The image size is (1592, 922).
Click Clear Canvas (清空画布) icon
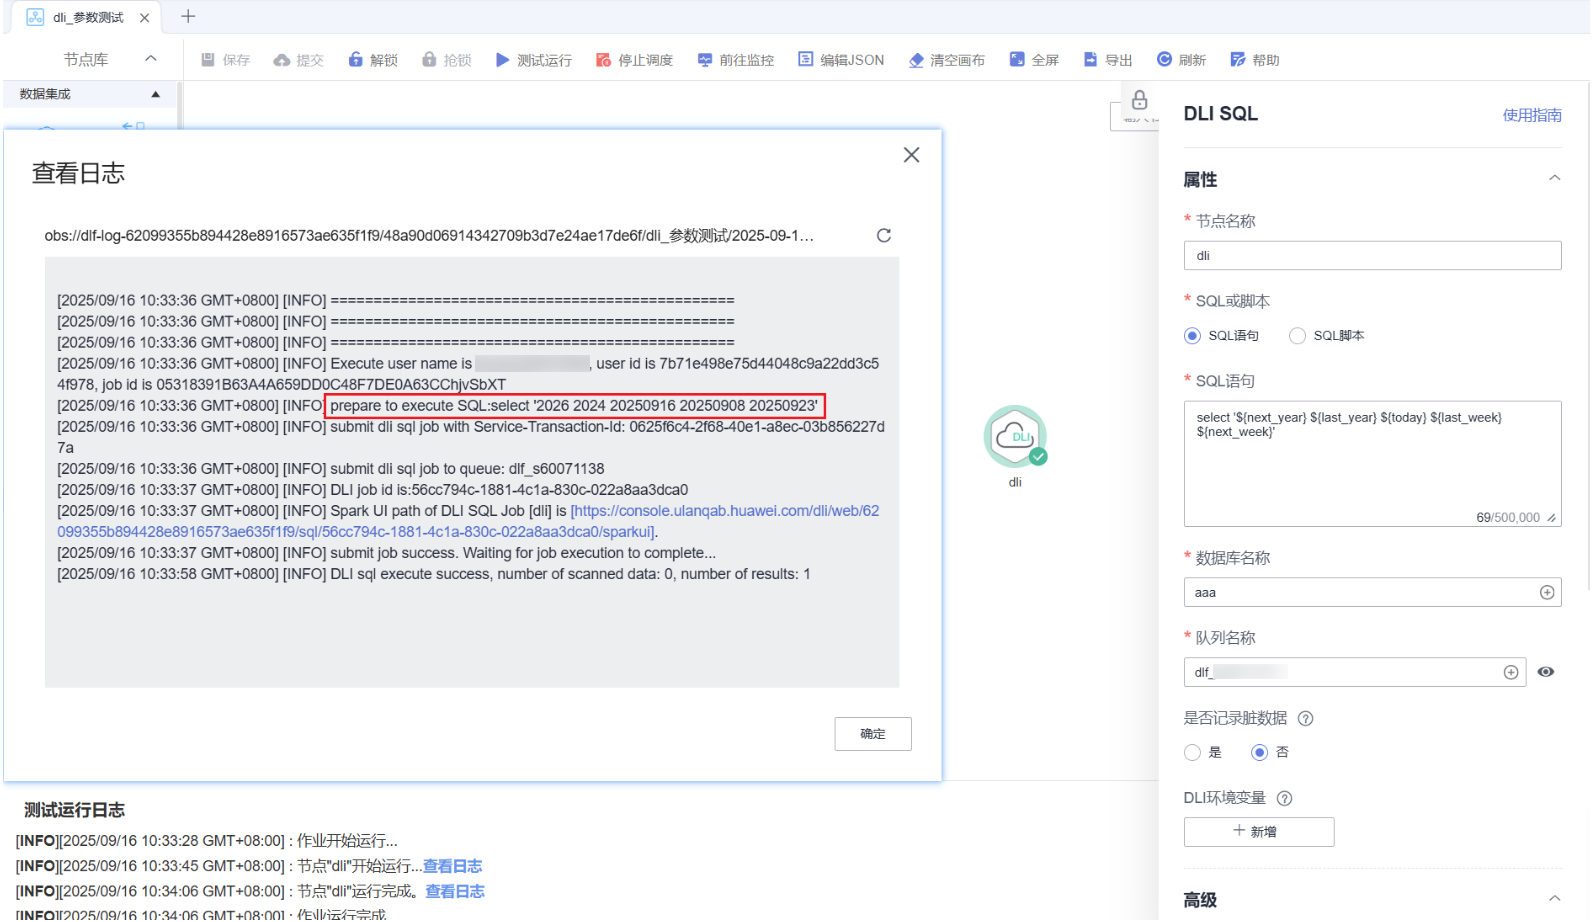916,60
